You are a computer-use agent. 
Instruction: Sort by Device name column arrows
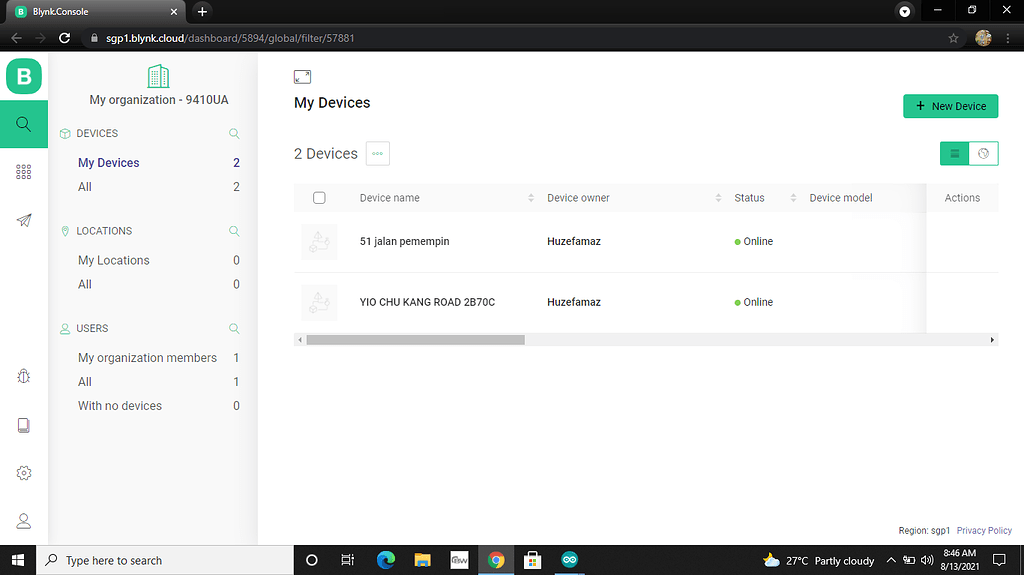click(x=531, y=198)
